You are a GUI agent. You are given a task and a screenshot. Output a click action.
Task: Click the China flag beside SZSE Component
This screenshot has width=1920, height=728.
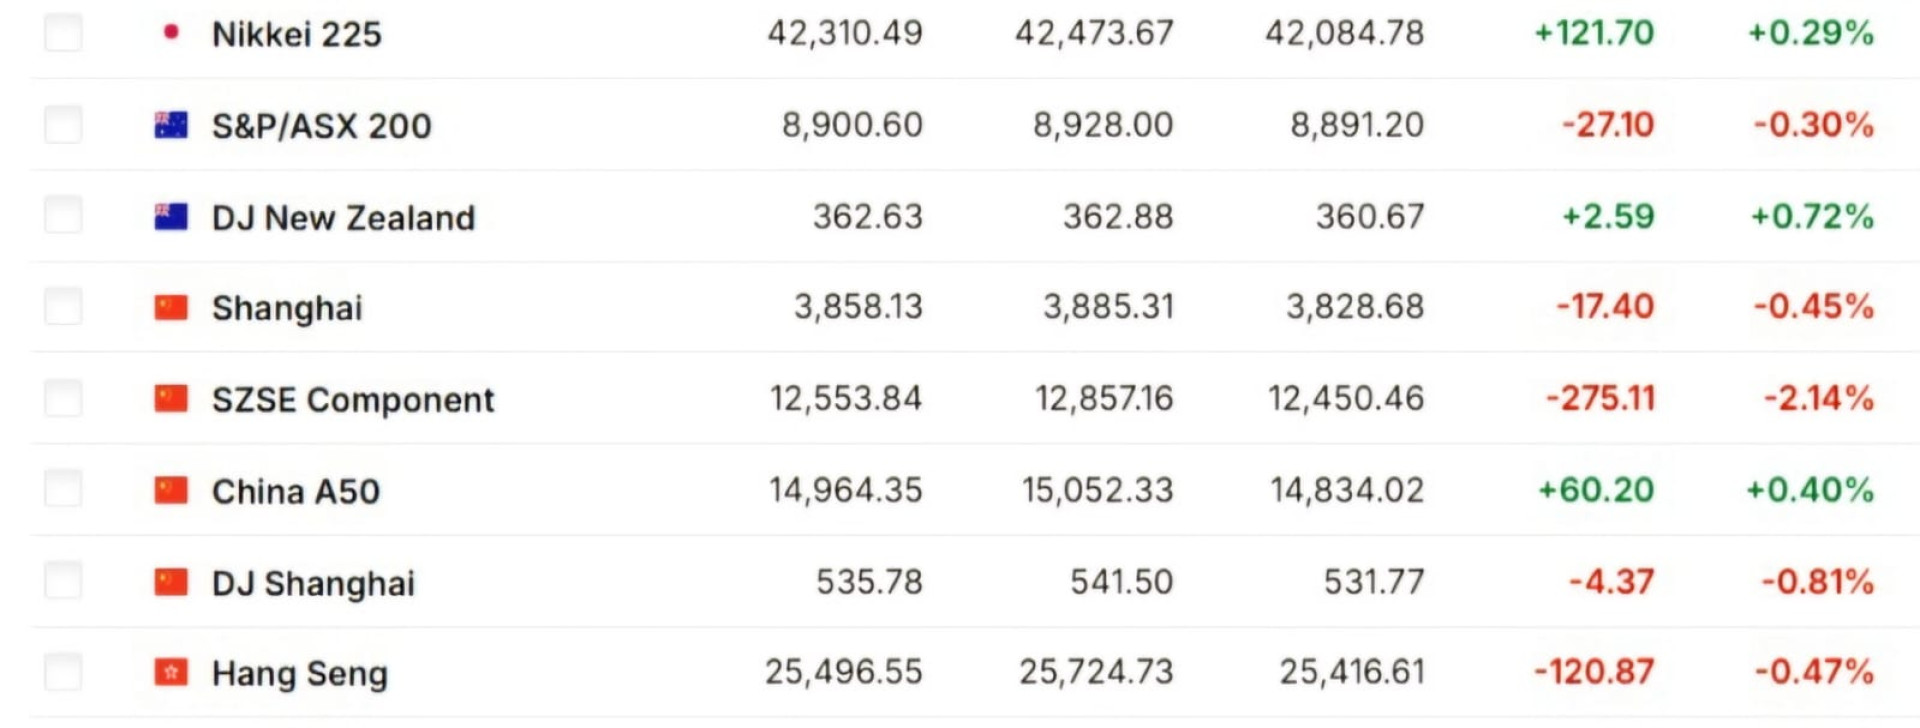coord(171,399)
